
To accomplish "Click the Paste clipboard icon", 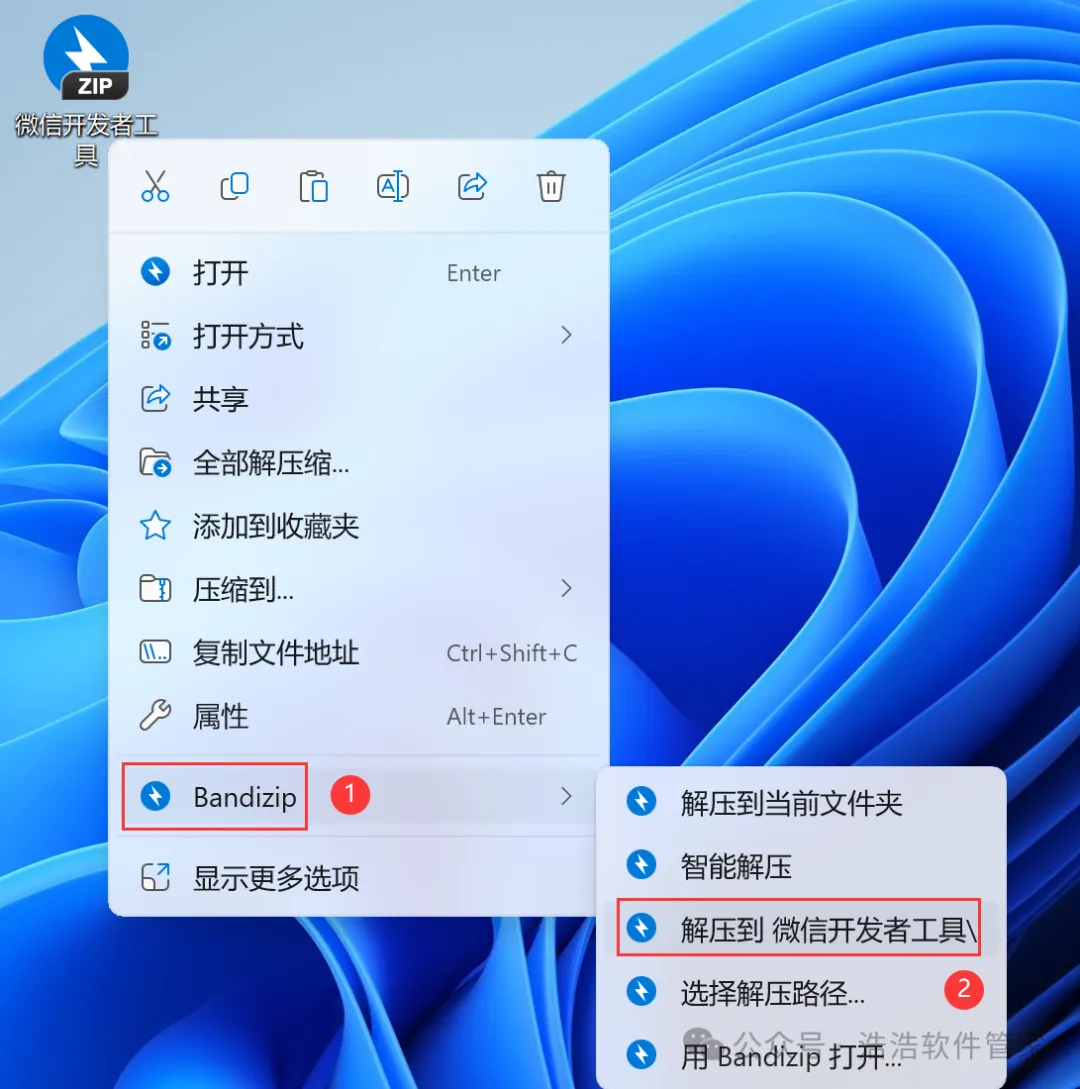I will pos(313,186).
